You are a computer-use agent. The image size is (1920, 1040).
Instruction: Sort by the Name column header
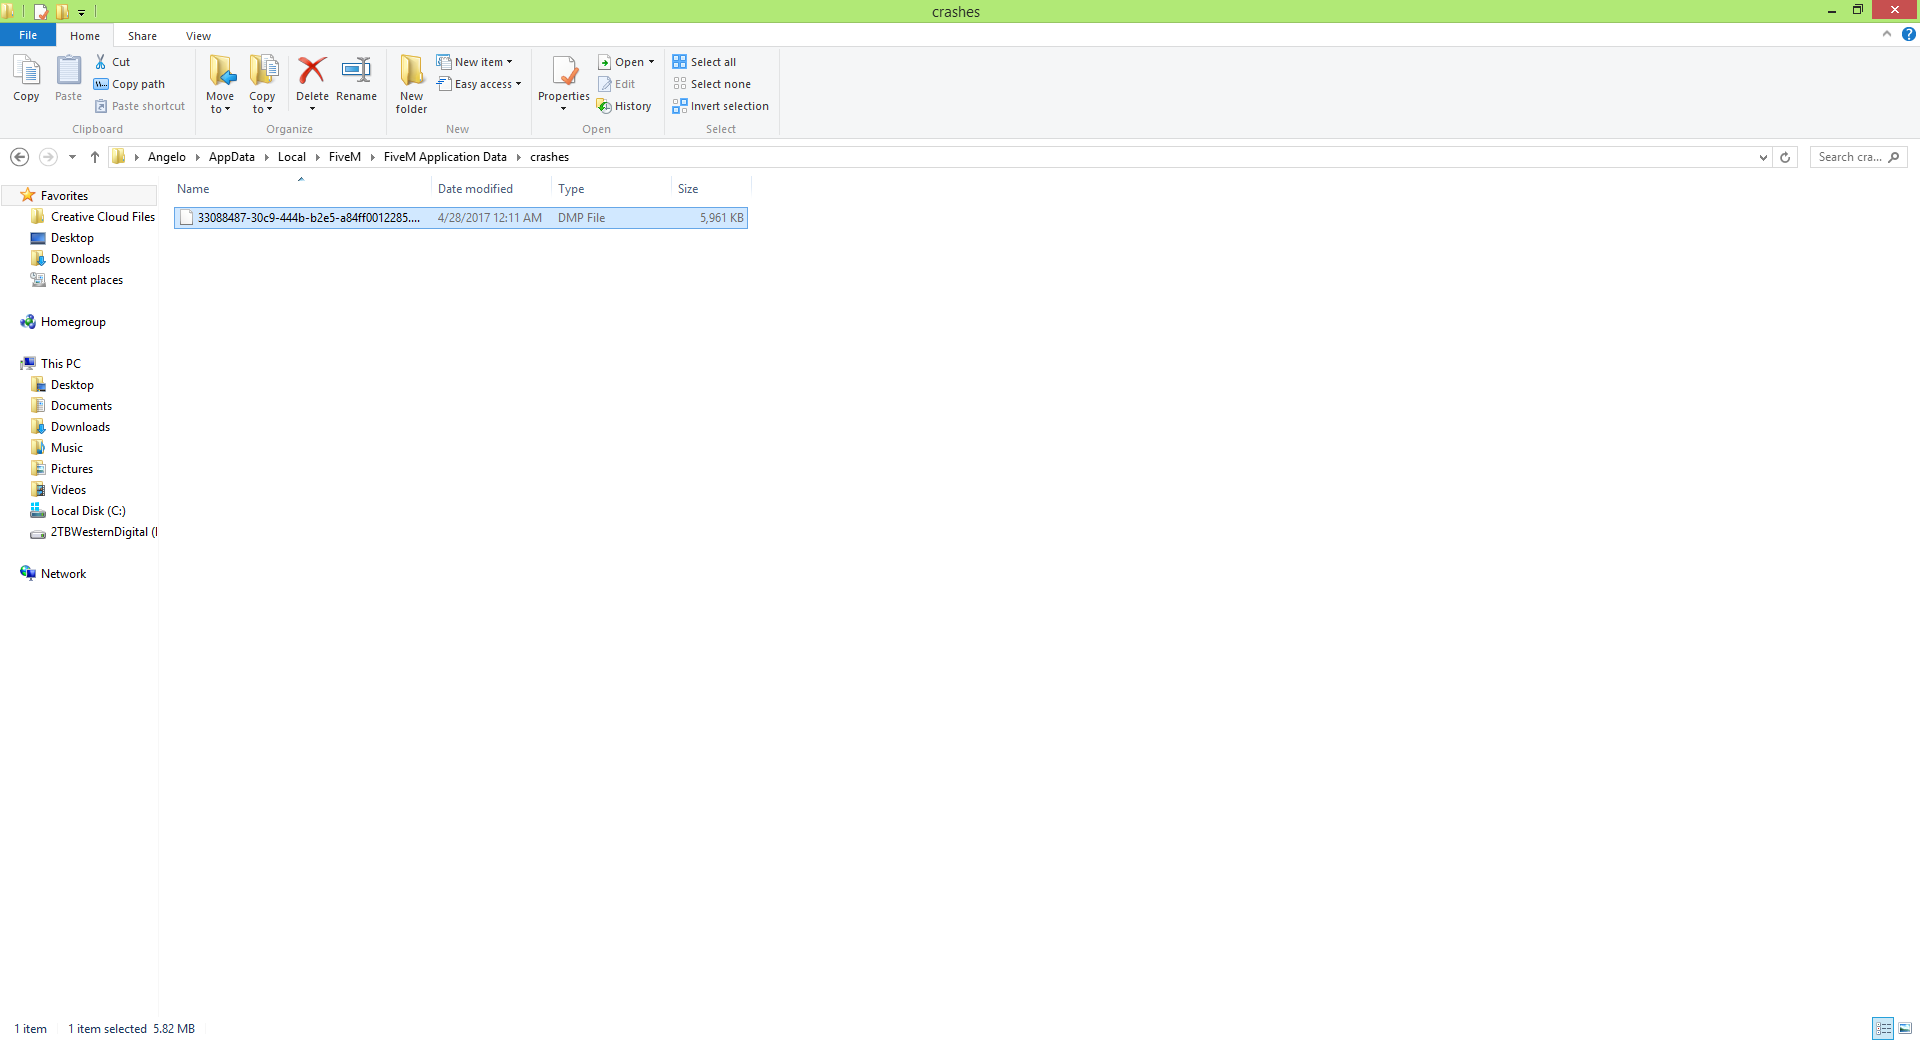(x=301, y=188)
